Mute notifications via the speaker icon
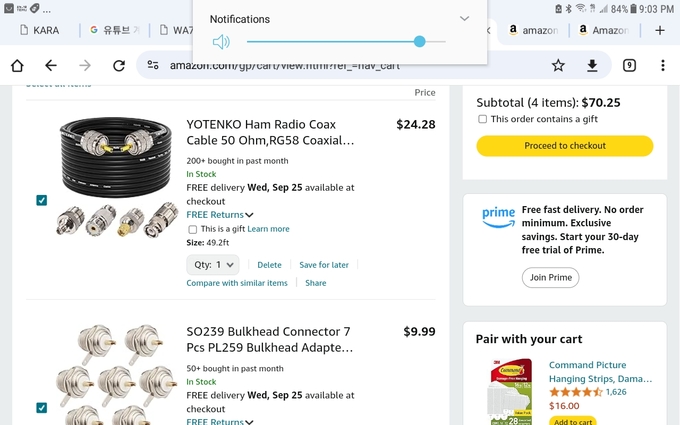 (x=221, y=42)
